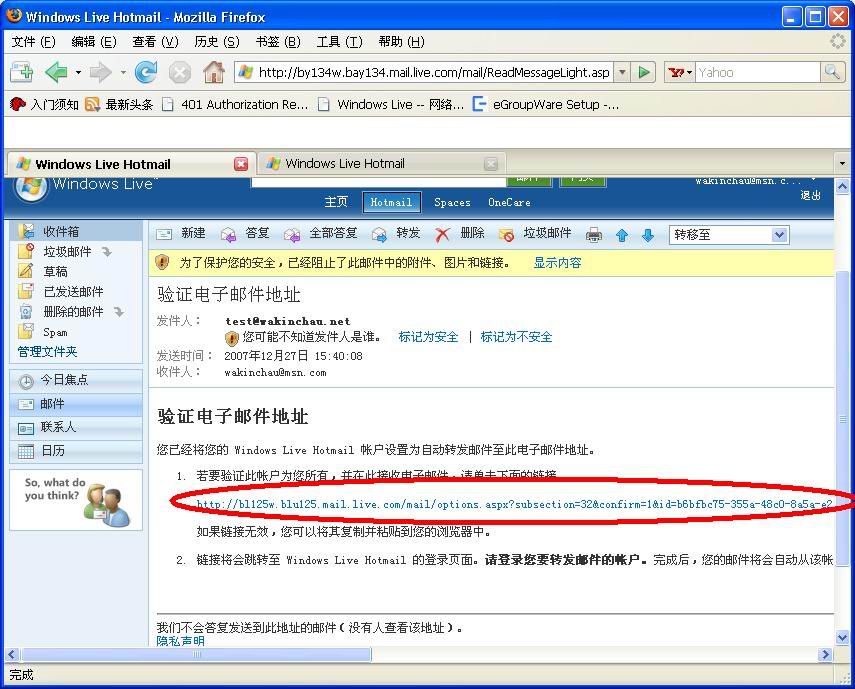This screenshot has height=689, width=855.
Task: Go to previous message with up arrow
Action: [x=622, y=235]
